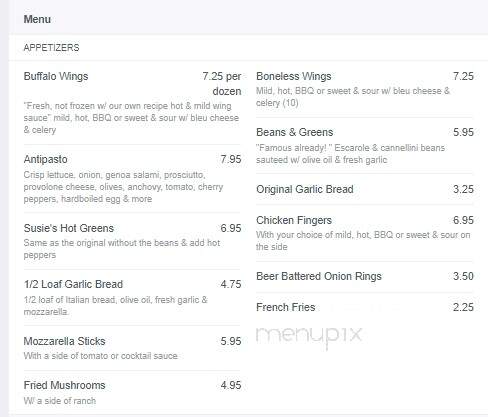Select the APPETIZERS section header
The height and width of the screenshot is (417, 488).
[51, 48]
